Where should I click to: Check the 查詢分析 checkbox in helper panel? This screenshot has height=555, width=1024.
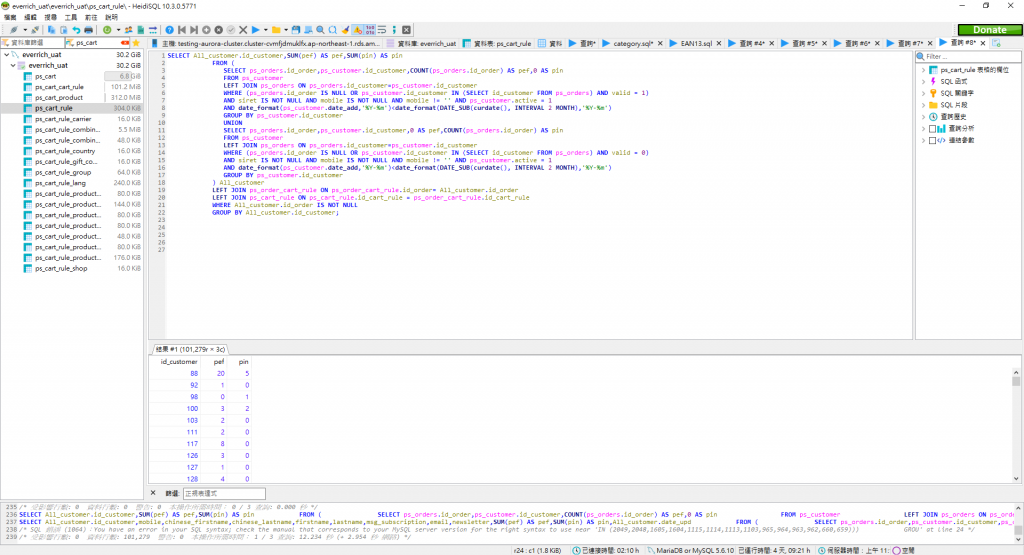click(x=933, y=129)
